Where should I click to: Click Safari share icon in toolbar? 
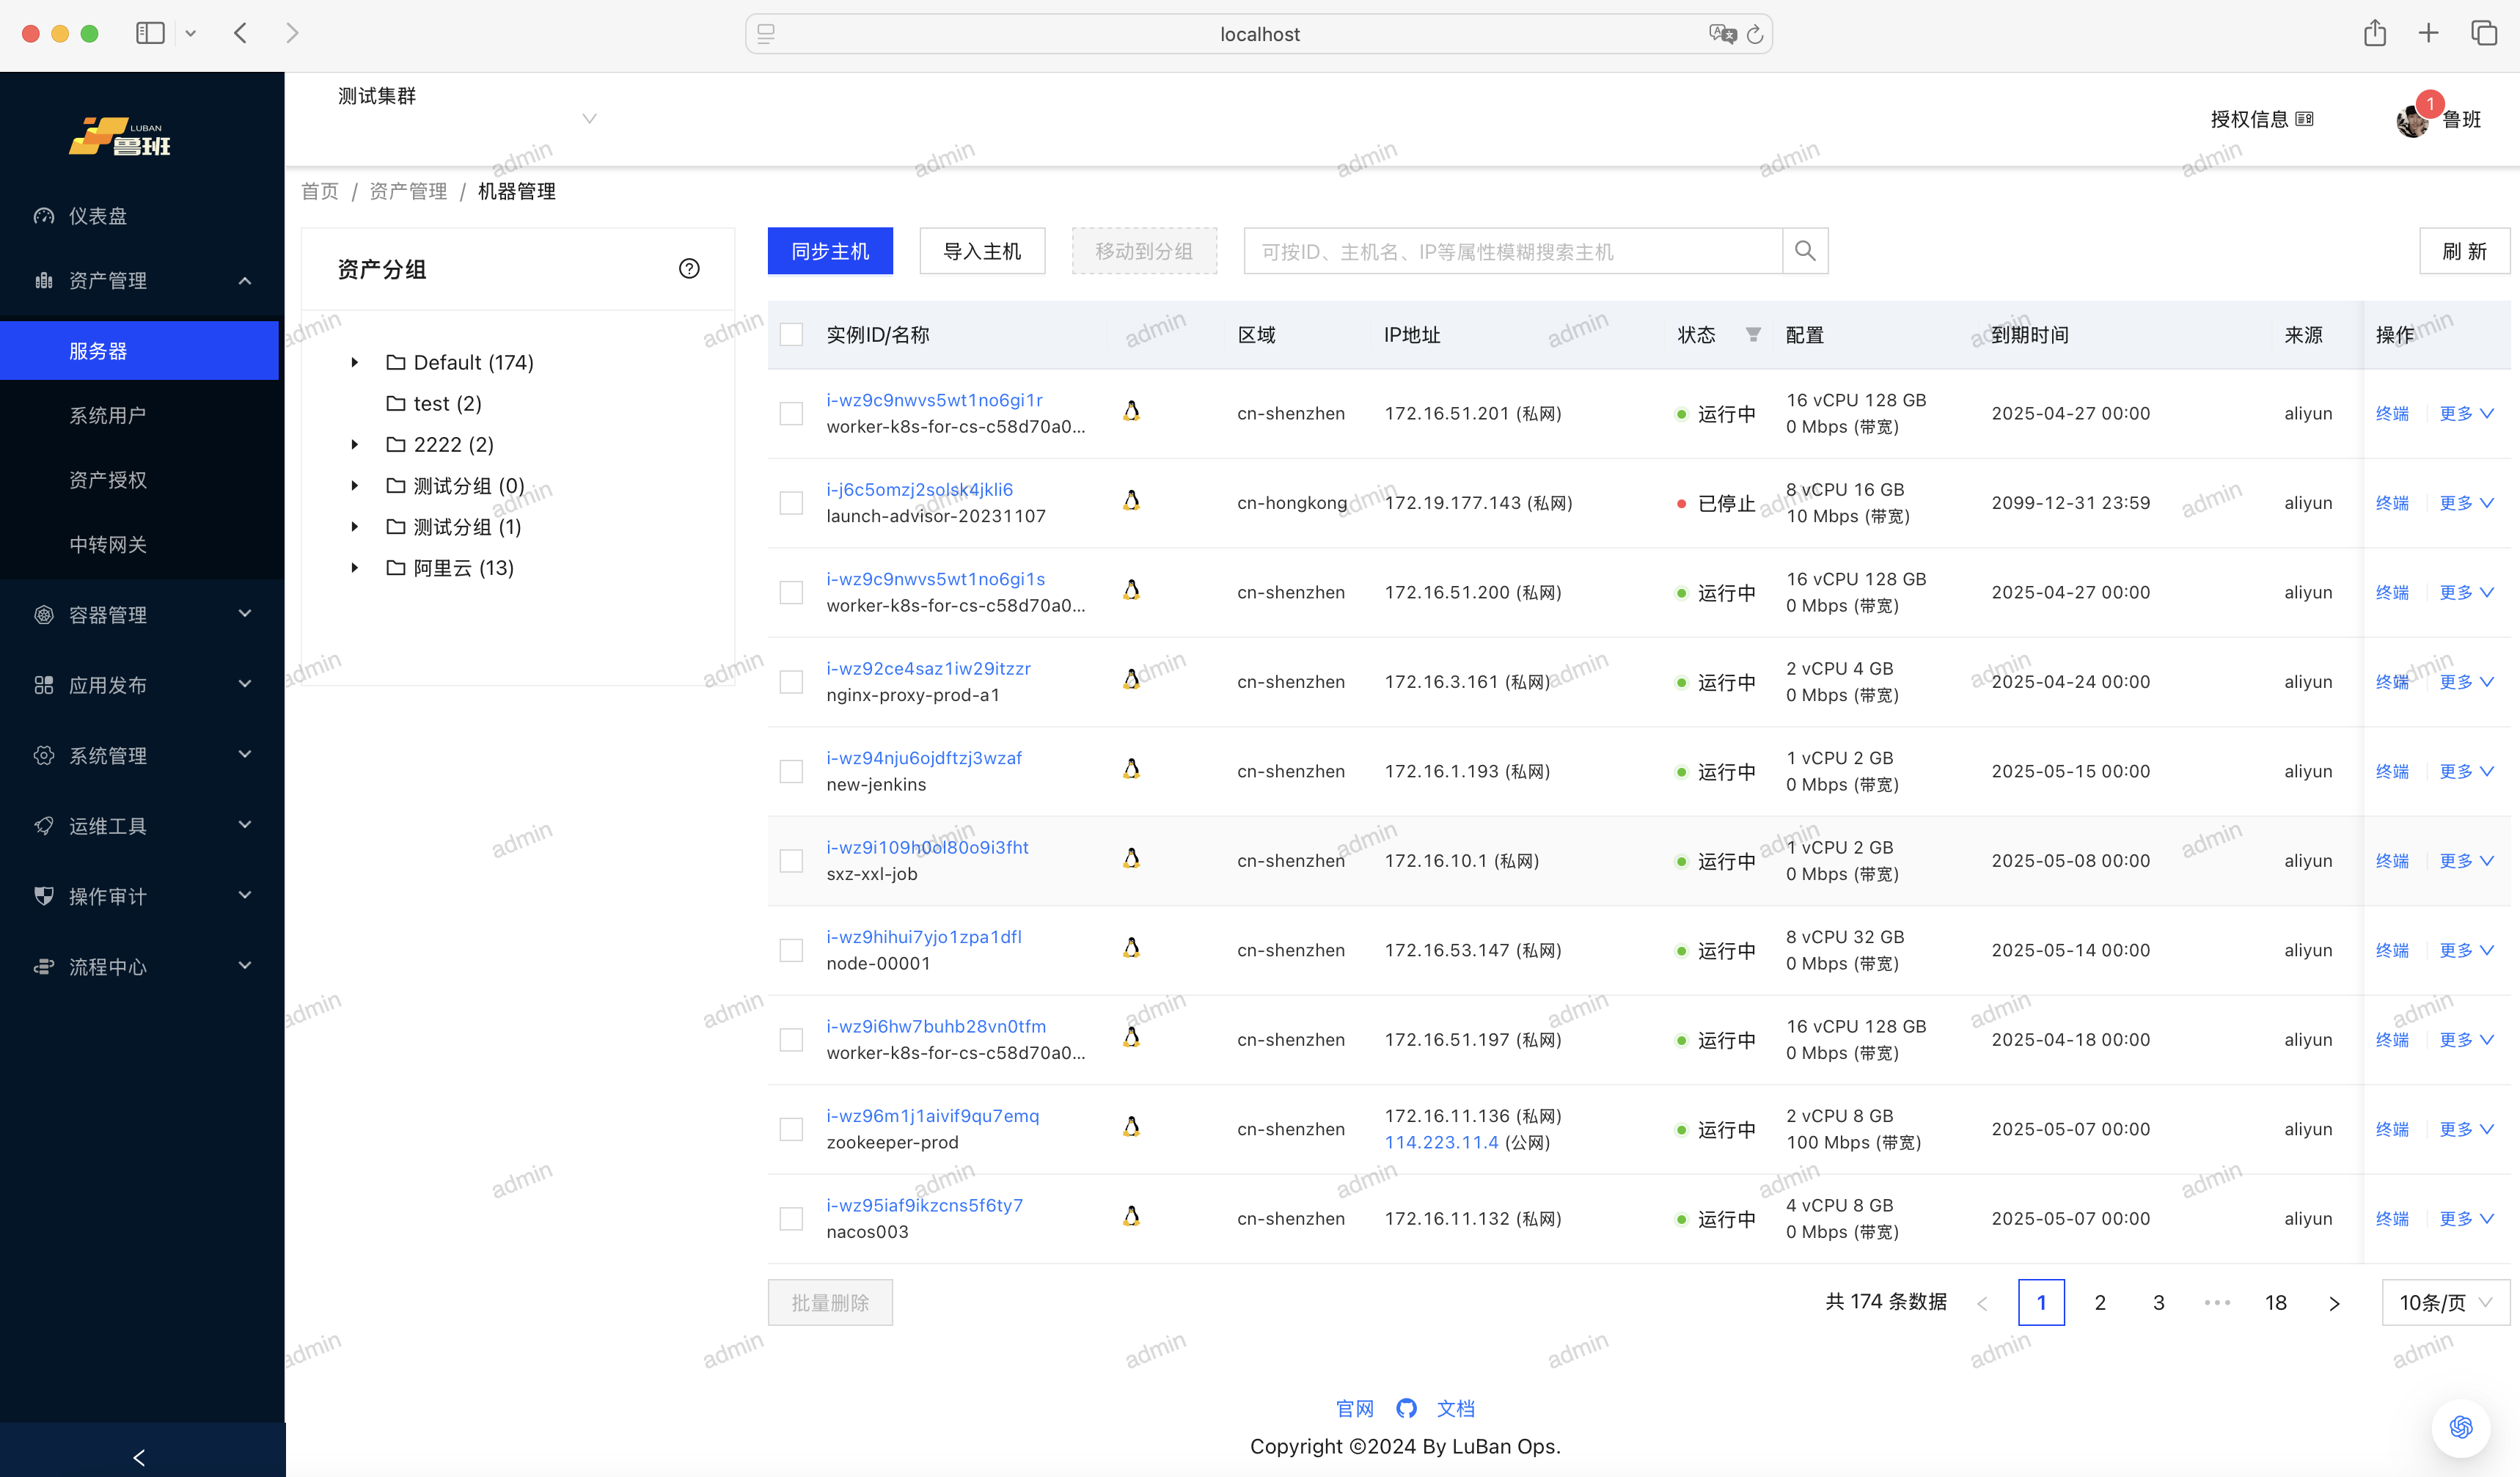(x=2374, y=34)
